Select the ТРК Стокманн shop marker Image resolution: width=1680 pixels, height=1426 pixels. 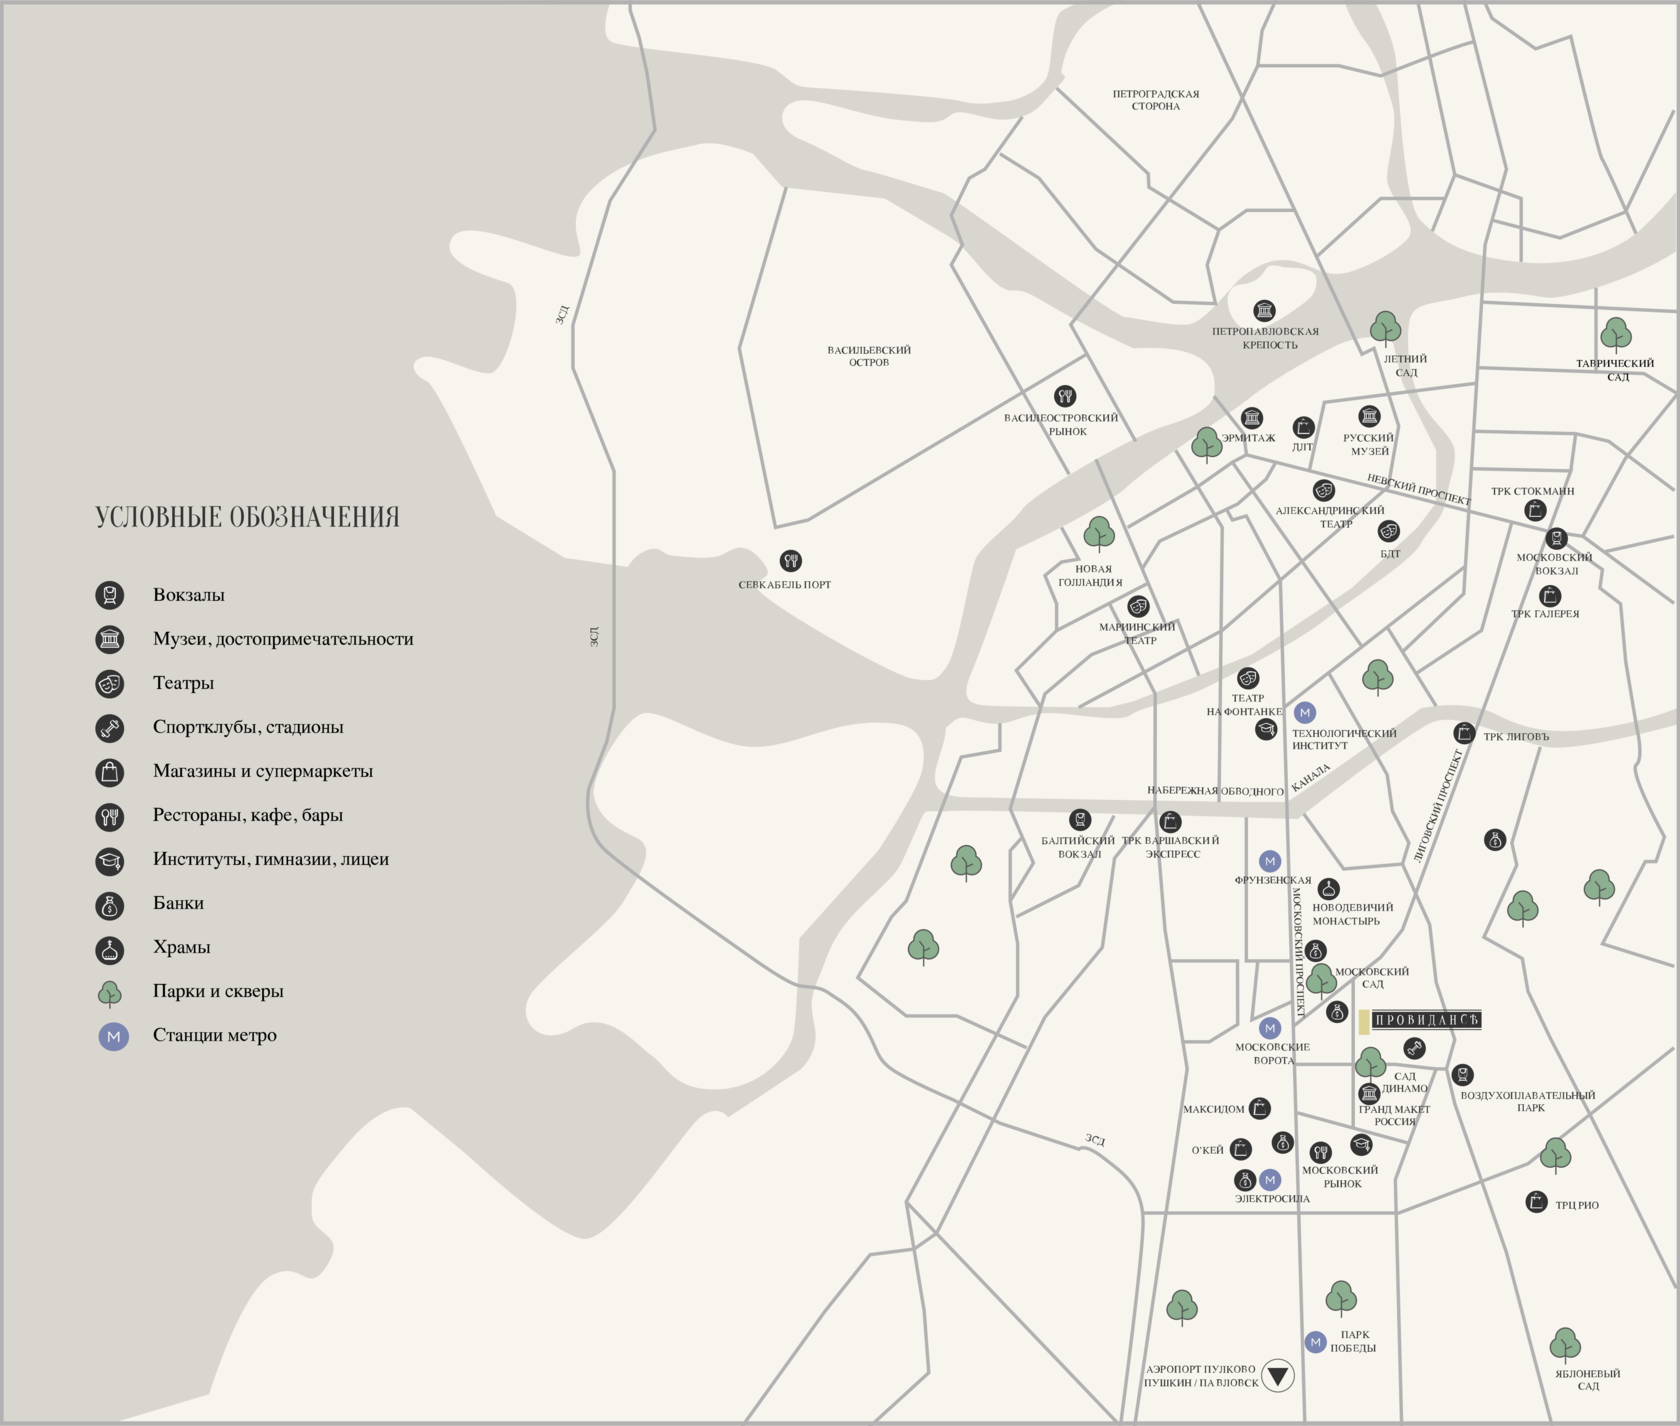[x=1535, y=510]
